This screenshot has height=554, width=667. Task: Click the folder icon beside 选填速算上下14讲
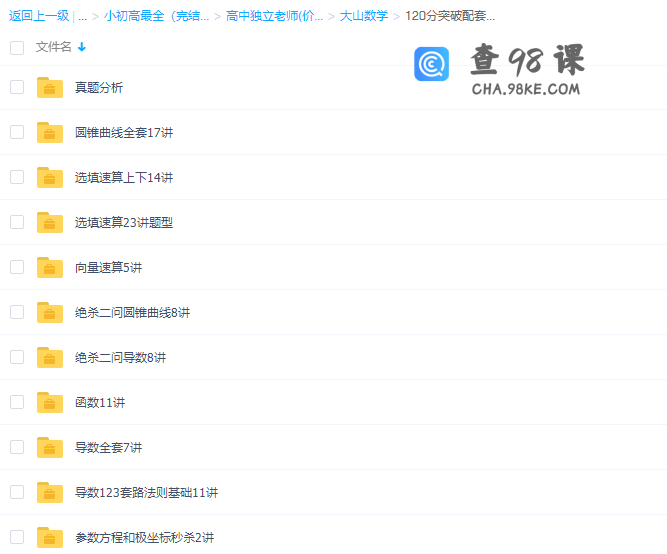(x=50, y=178)
